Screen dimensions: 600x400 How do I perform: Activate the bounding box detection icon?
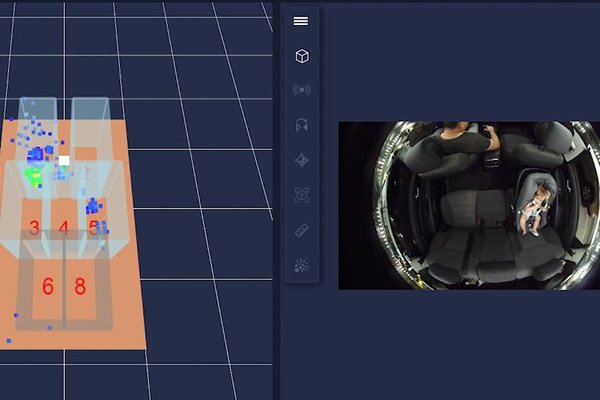pos(301,195)
